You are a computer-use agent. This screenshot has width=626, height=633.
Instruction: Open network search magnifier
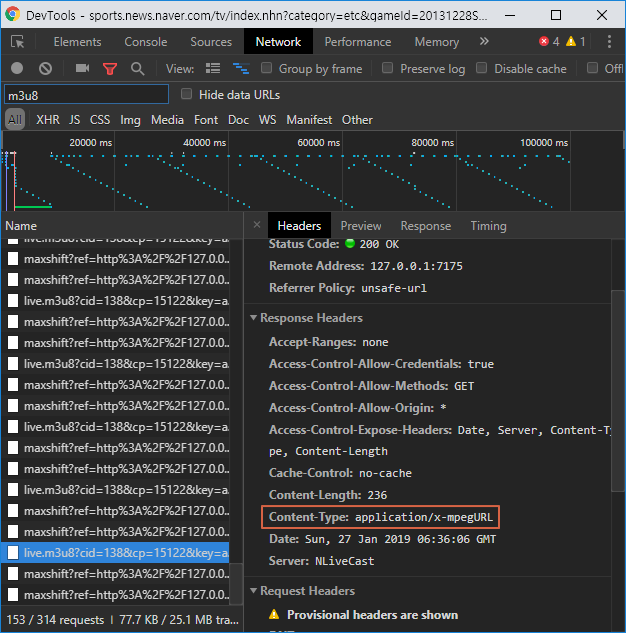tap(138, 69)
